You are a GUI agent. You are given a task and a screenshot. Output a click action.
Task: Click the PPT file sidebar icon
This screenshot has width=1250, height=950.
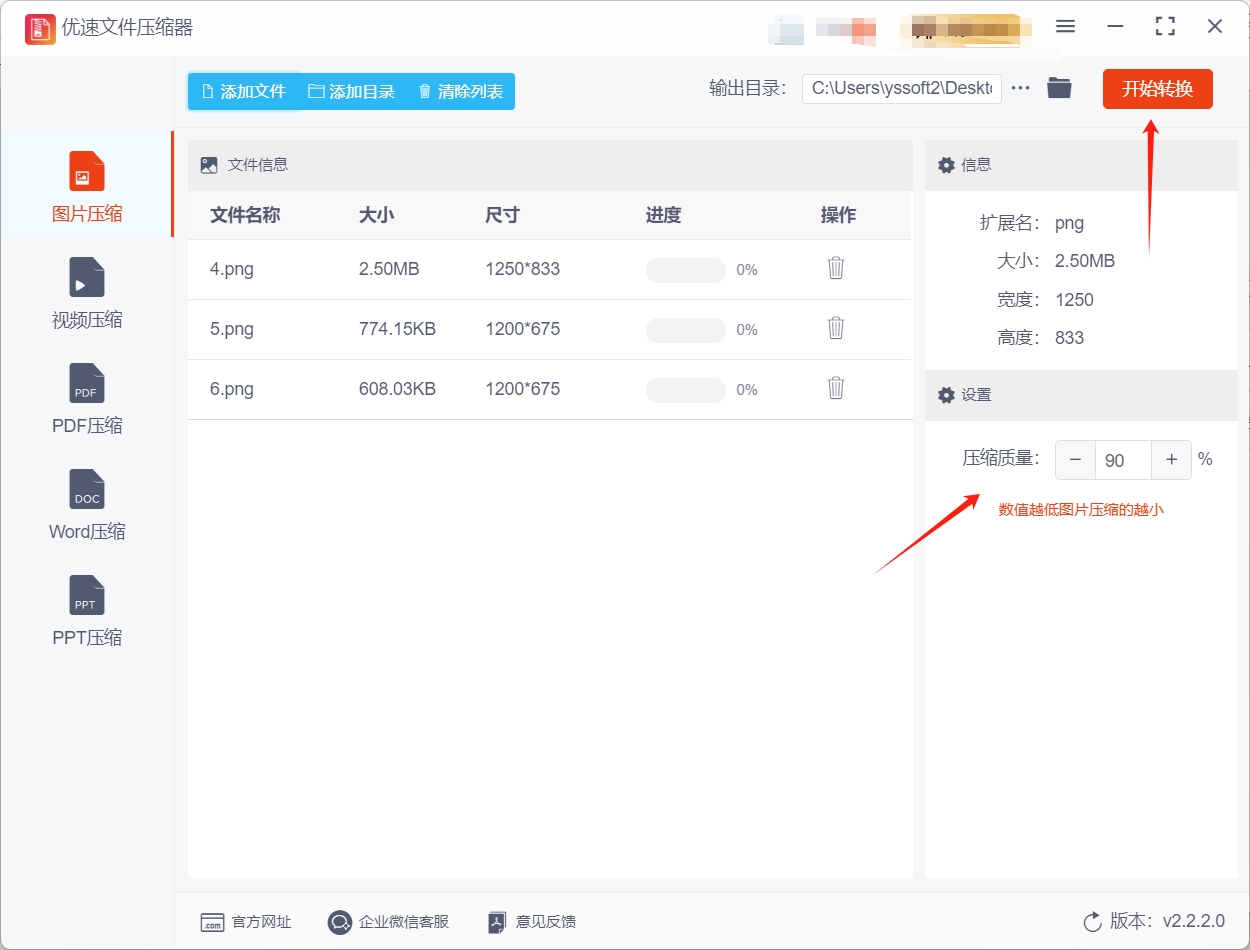pyautogui.click(x=86, y=595)
